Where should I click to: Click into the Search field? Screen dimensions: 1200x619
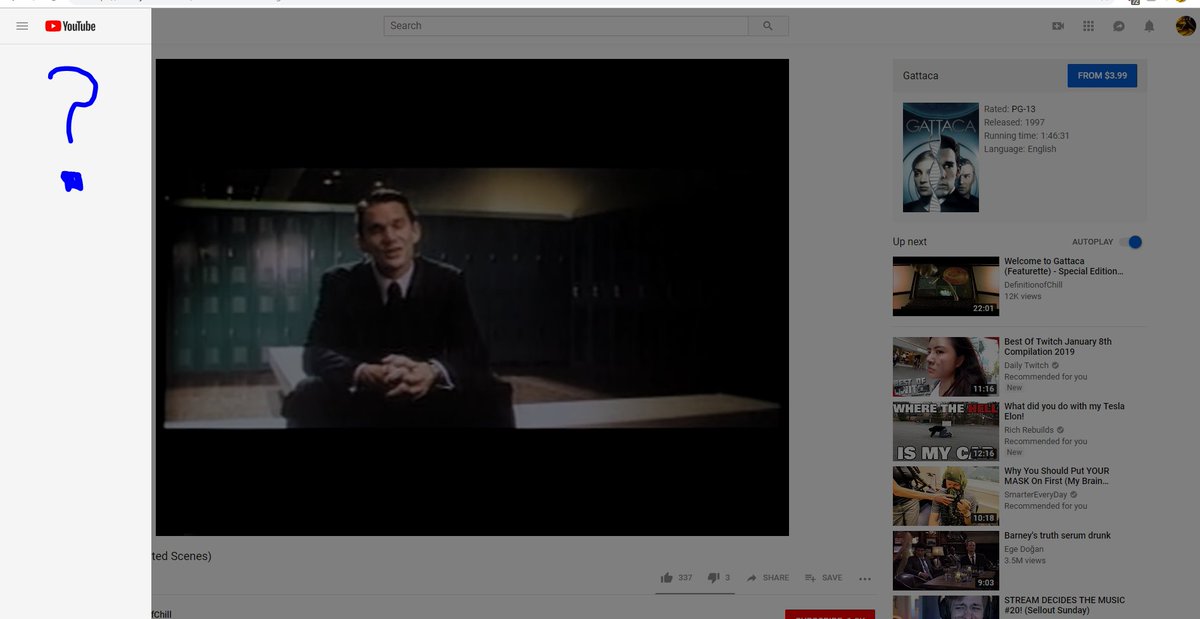(566, 26)
